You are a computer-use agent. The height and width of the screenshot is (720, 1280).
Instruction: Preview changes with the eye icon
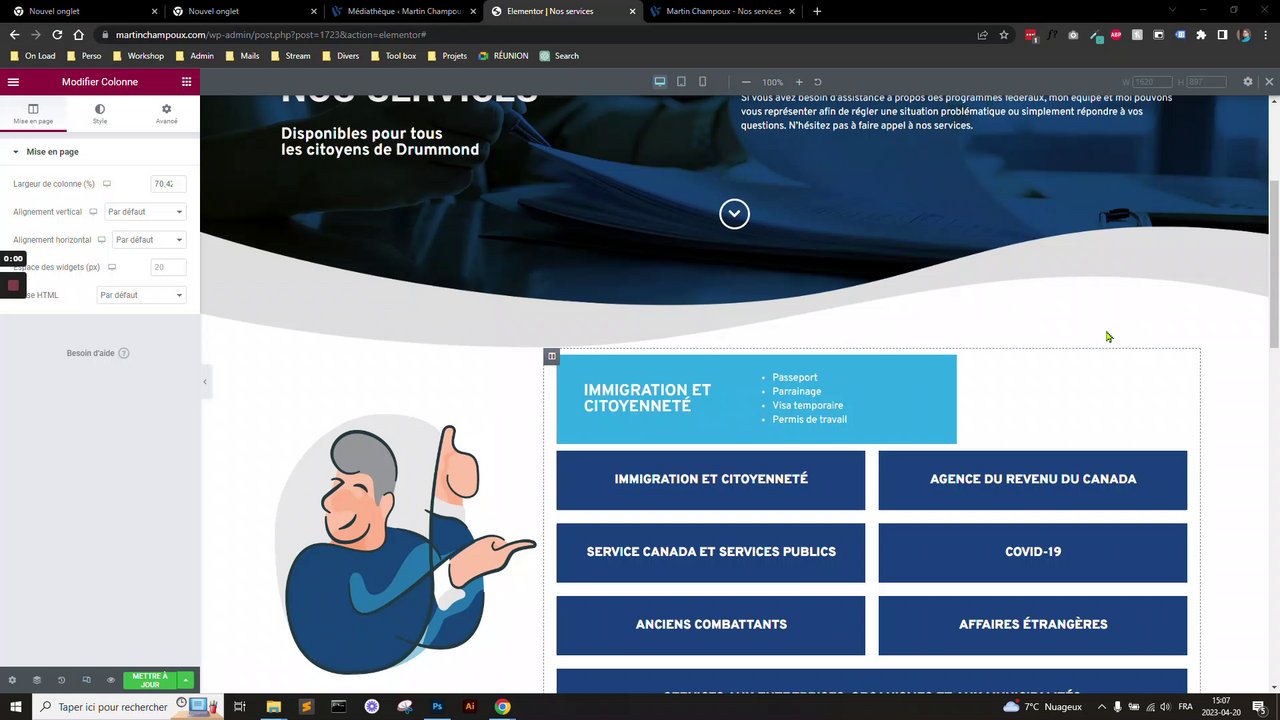coord(111,680)
